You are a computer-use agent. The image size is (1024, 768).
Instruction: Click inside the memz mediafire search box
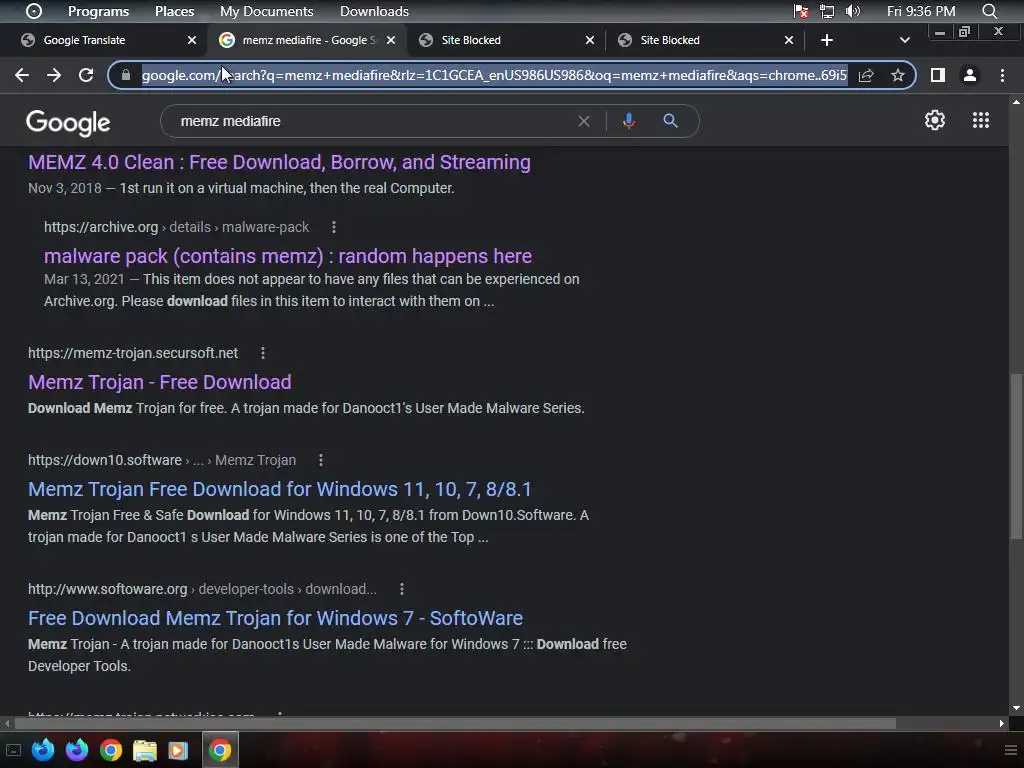372,121
